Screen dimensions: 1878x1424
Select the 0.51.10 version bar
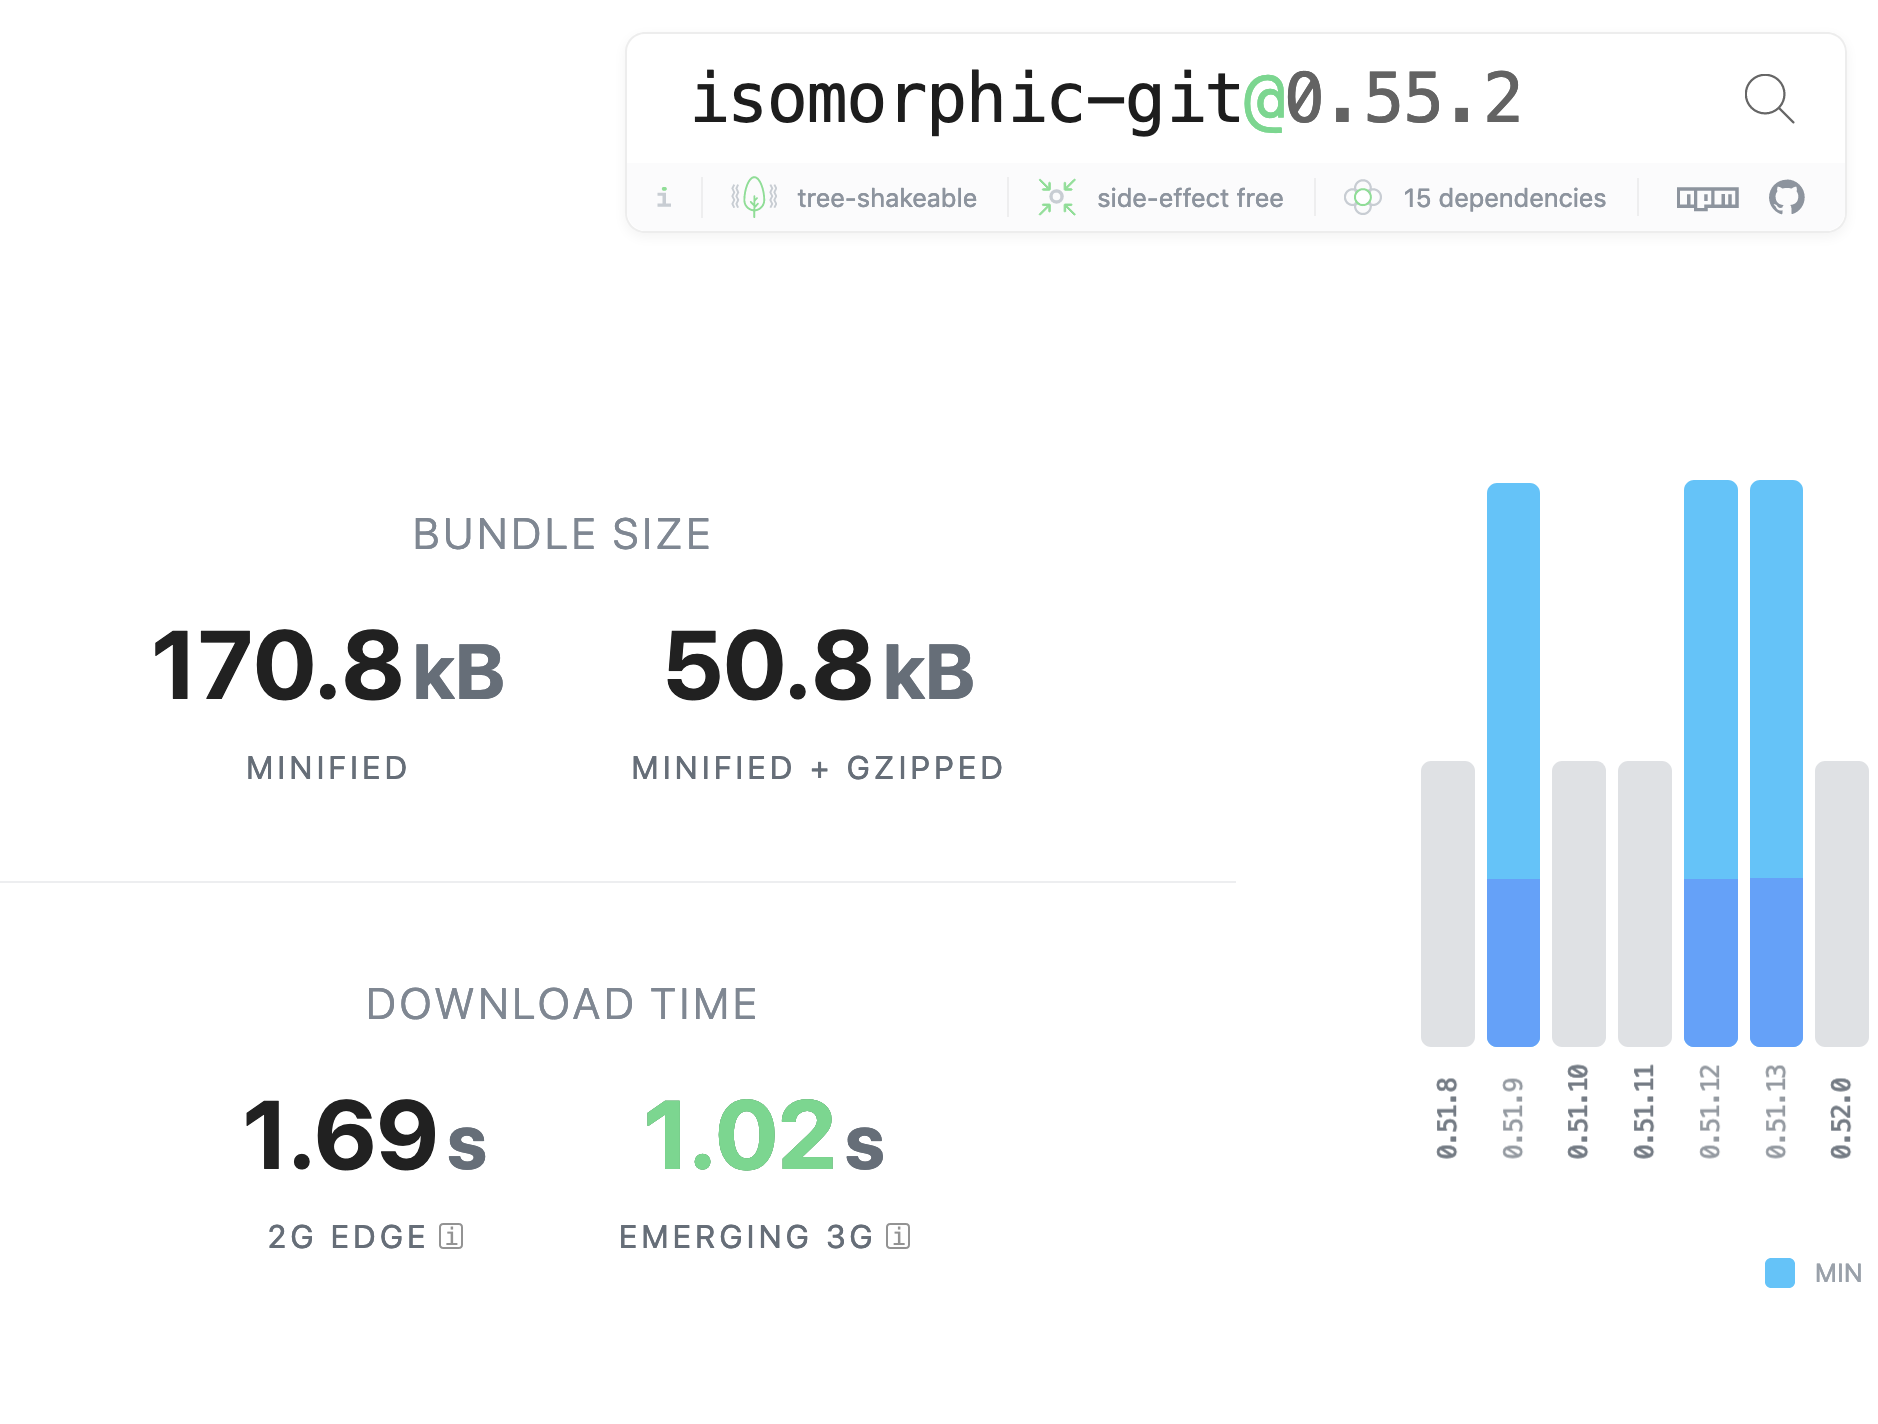pyautogui.click(x=1578, y=904)
